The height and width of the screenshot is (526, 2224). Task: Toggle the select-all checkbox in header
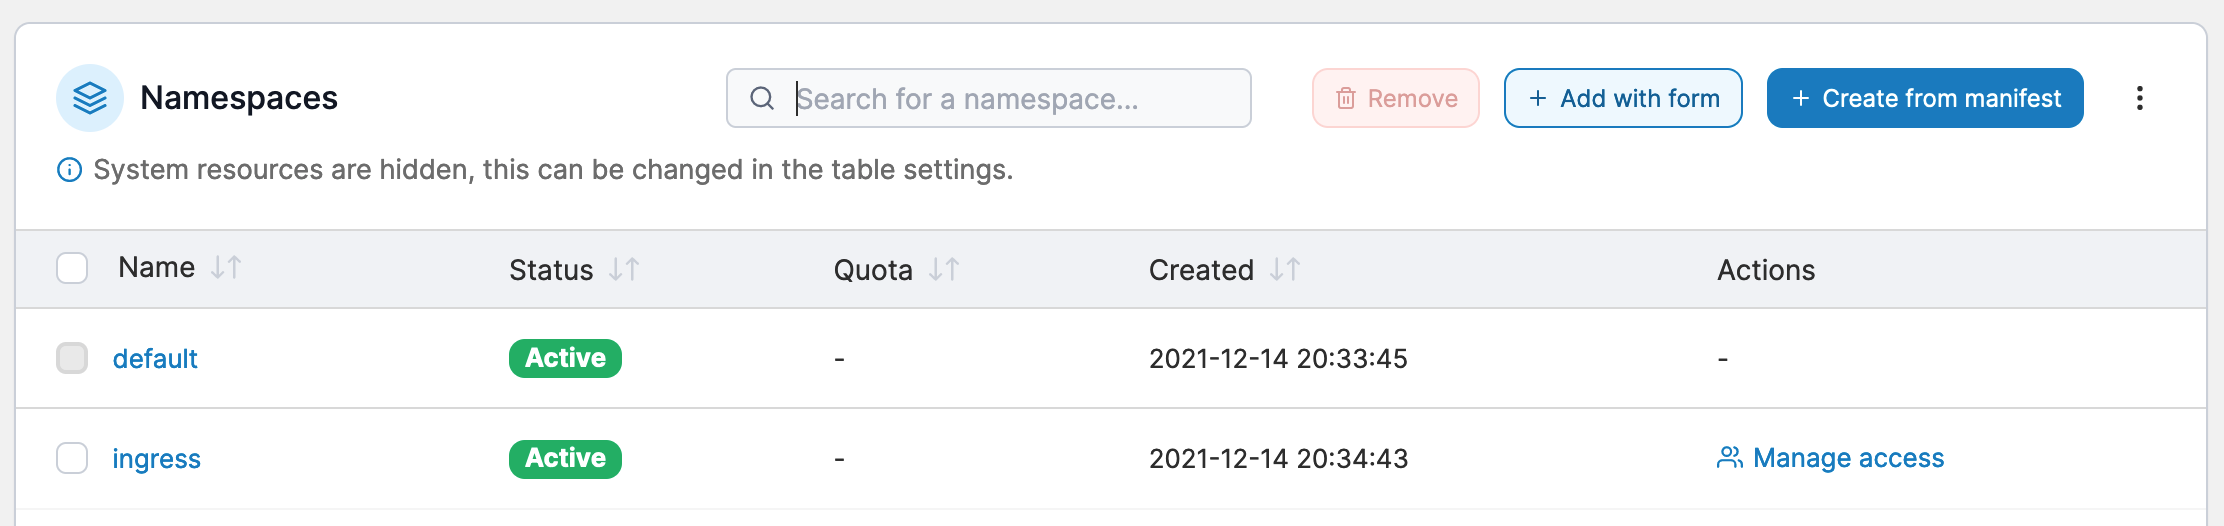(x=72, y=268)
